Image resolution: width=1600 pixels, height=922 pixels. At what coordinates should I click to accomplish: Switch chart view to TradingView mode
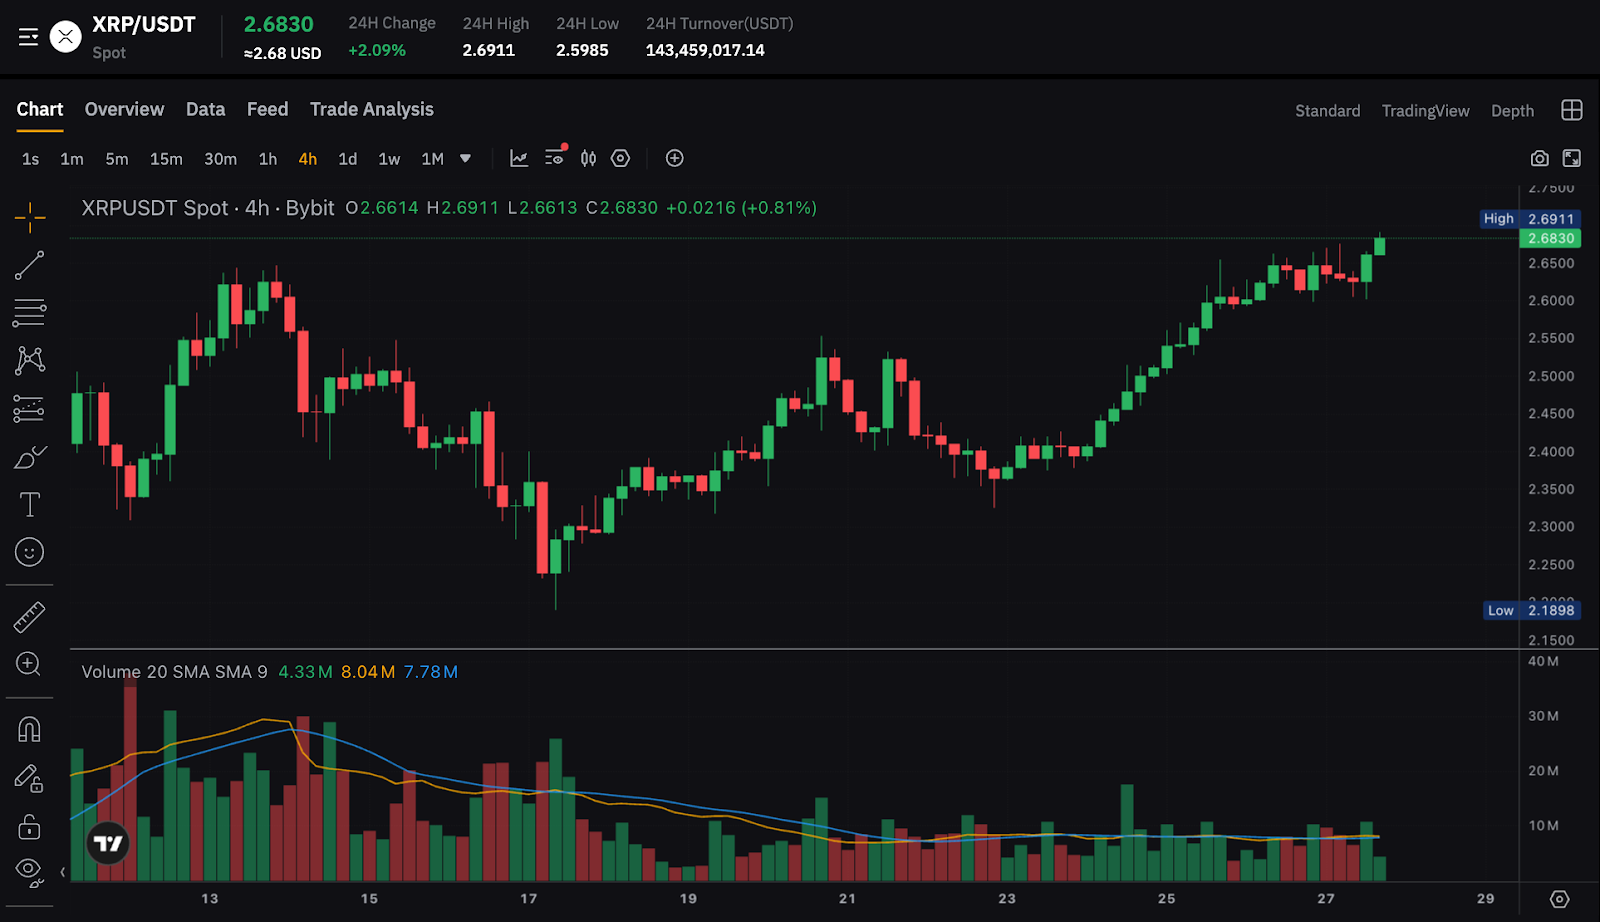click(x=1426, y=110)
